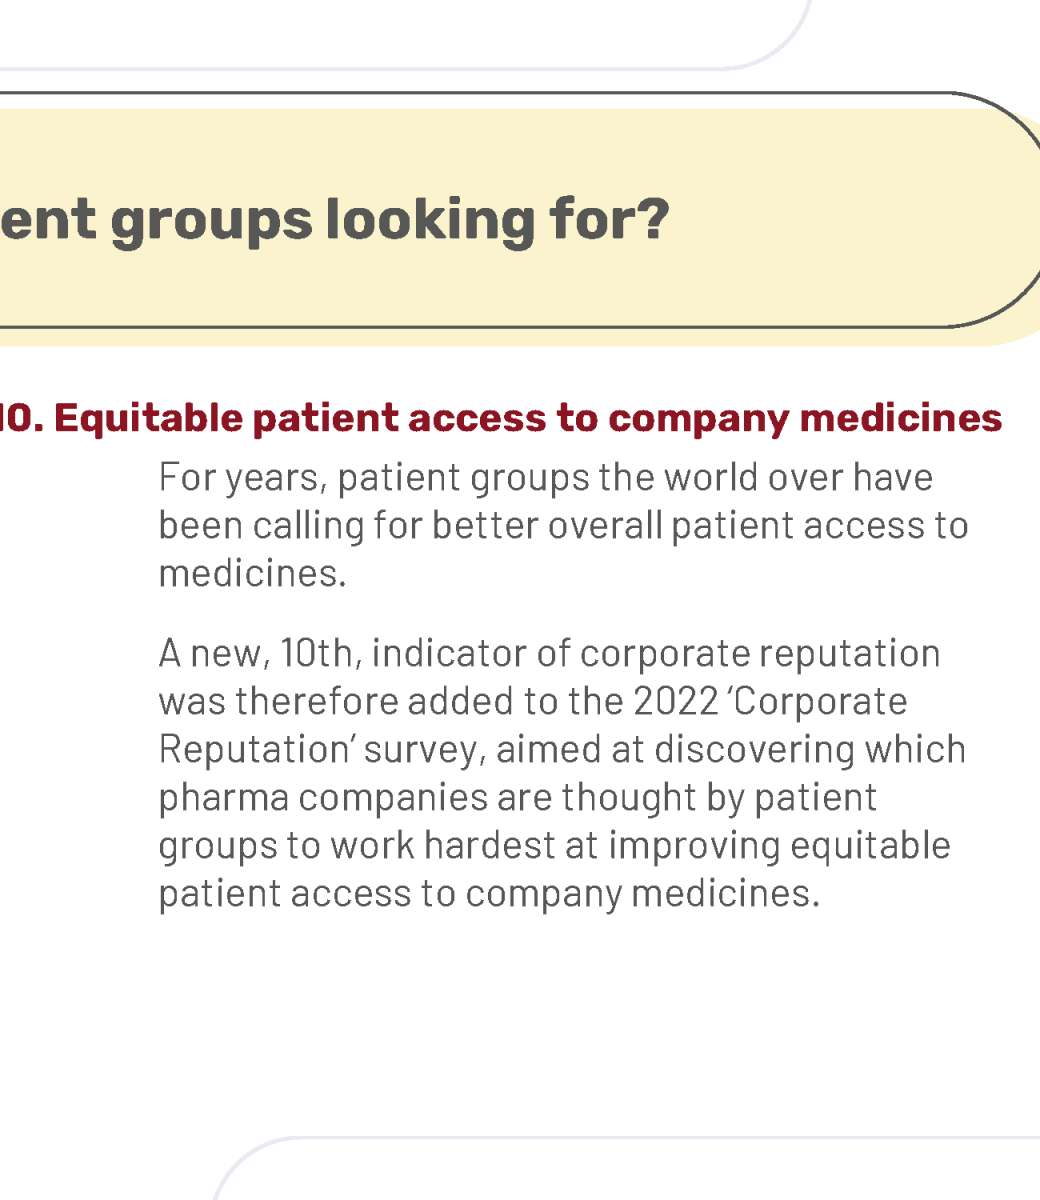
Task: Click the number '2022' in the paragraph
Action: click(x=676, y=702)
